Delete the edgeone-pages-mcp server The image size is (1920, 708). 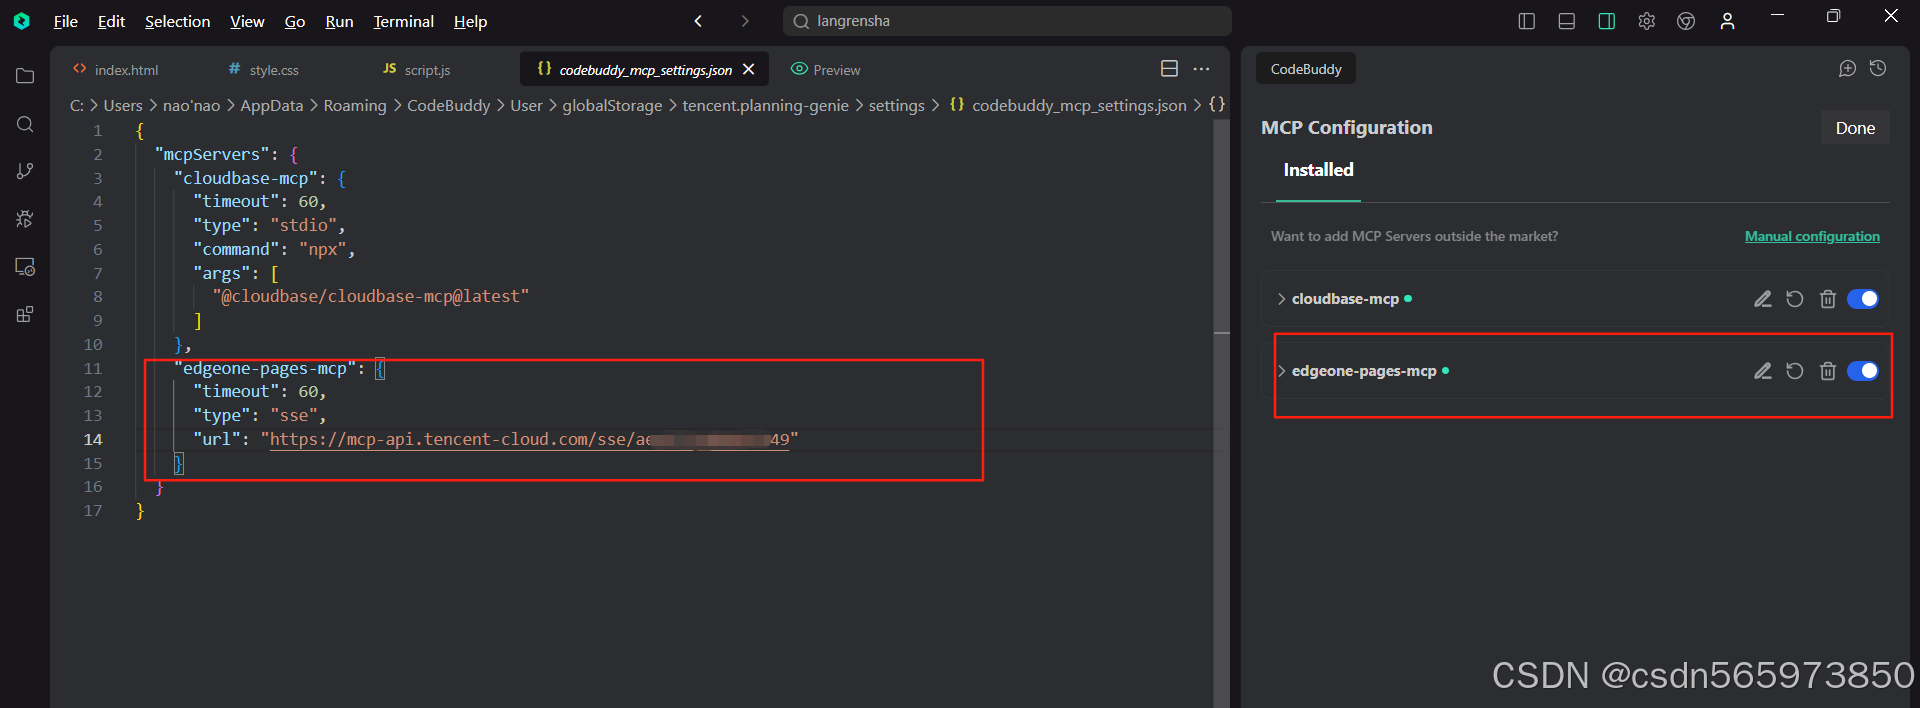[1828, 371]
